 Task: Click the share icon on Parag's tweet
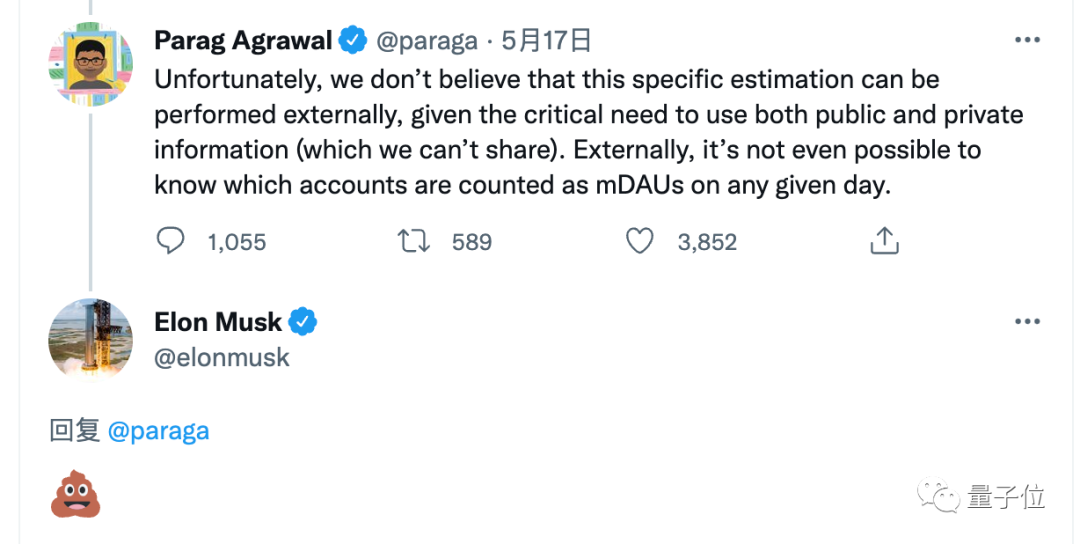pyautogui.click(x=885, y=241)
